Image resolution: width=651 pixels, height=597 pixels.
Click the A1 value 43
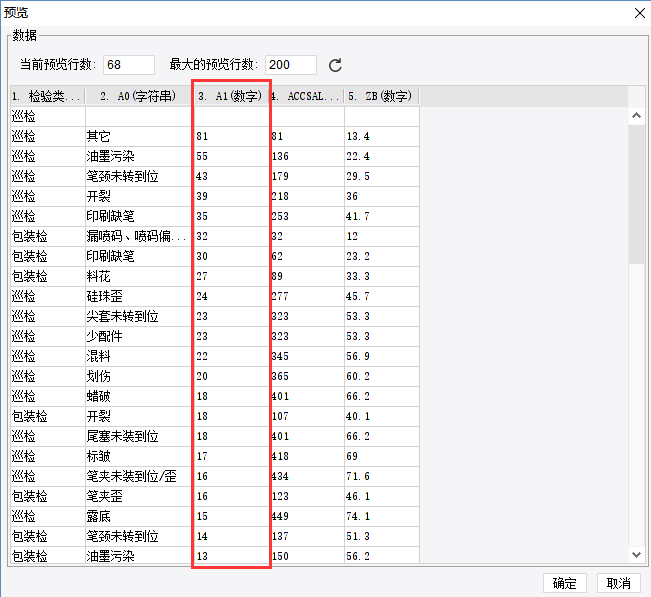(231, 176)
